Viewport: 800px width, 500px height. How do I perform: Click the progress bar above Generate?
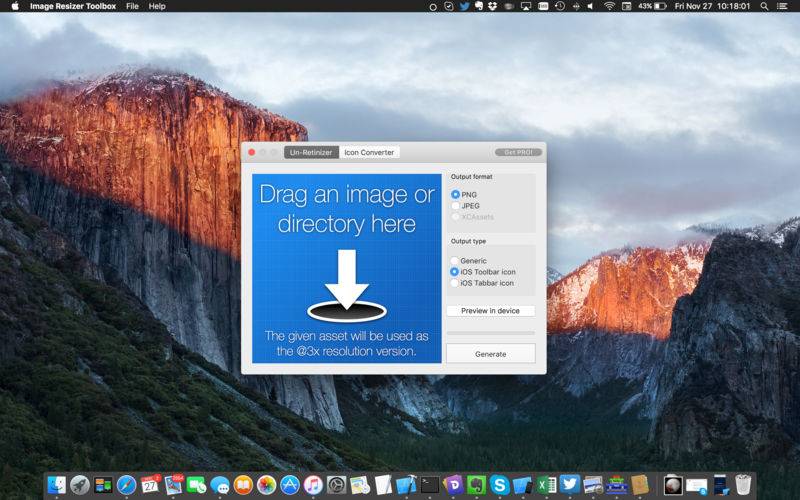pos(490,333)
